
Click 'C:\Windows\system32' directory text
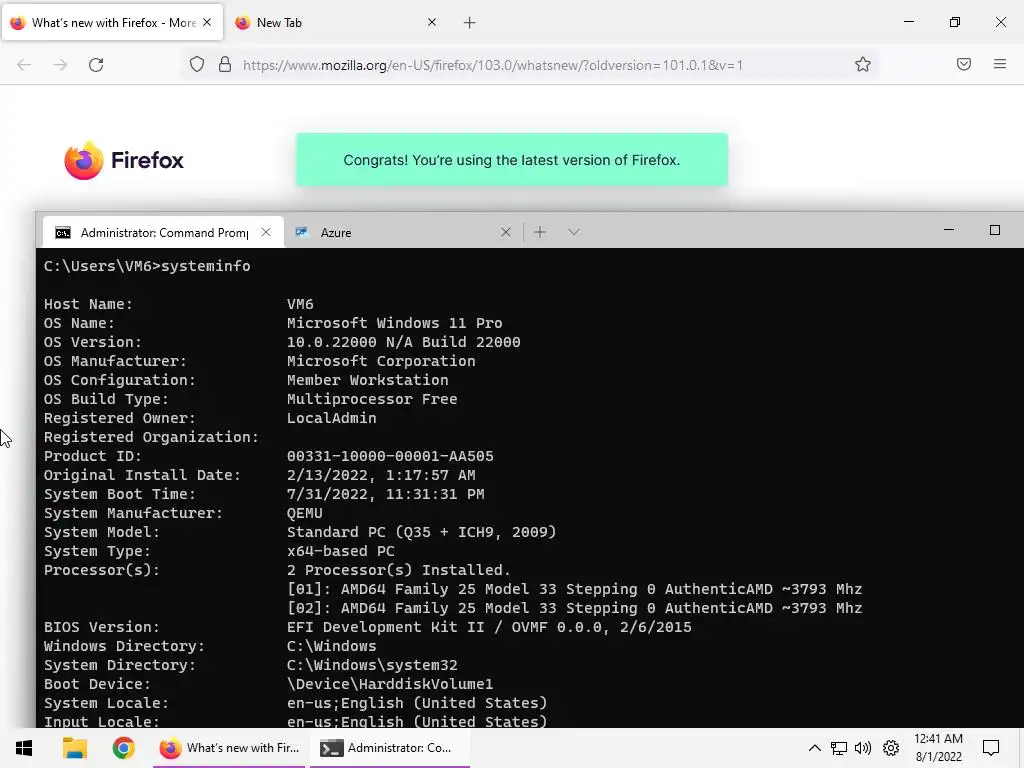(x=372, y=665)
